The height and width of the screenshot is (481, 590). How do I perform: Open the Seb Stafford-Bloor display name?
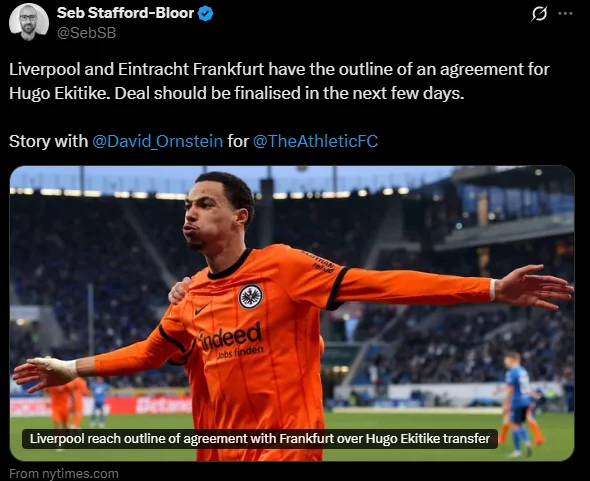point(125,13)
